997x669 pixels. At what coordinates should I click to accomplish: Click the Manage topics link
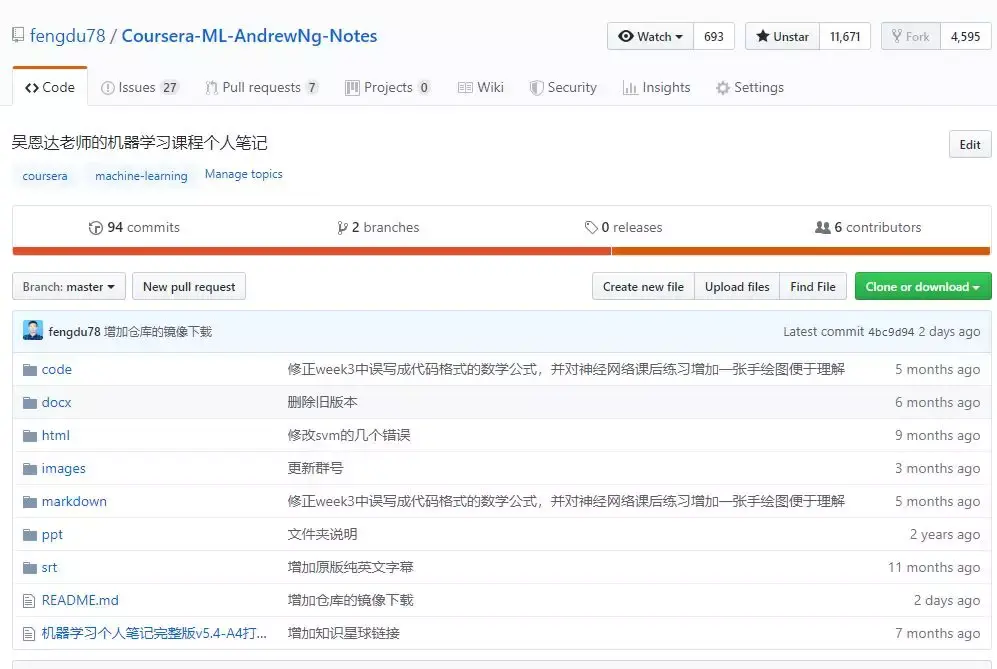click(244, 174)
